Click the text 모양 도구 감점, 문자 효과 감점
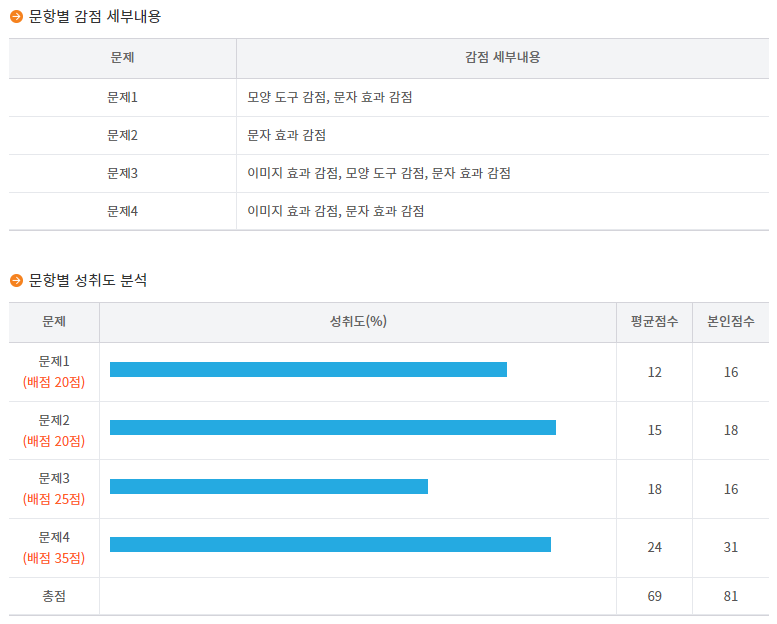 (x=330, y=97)
